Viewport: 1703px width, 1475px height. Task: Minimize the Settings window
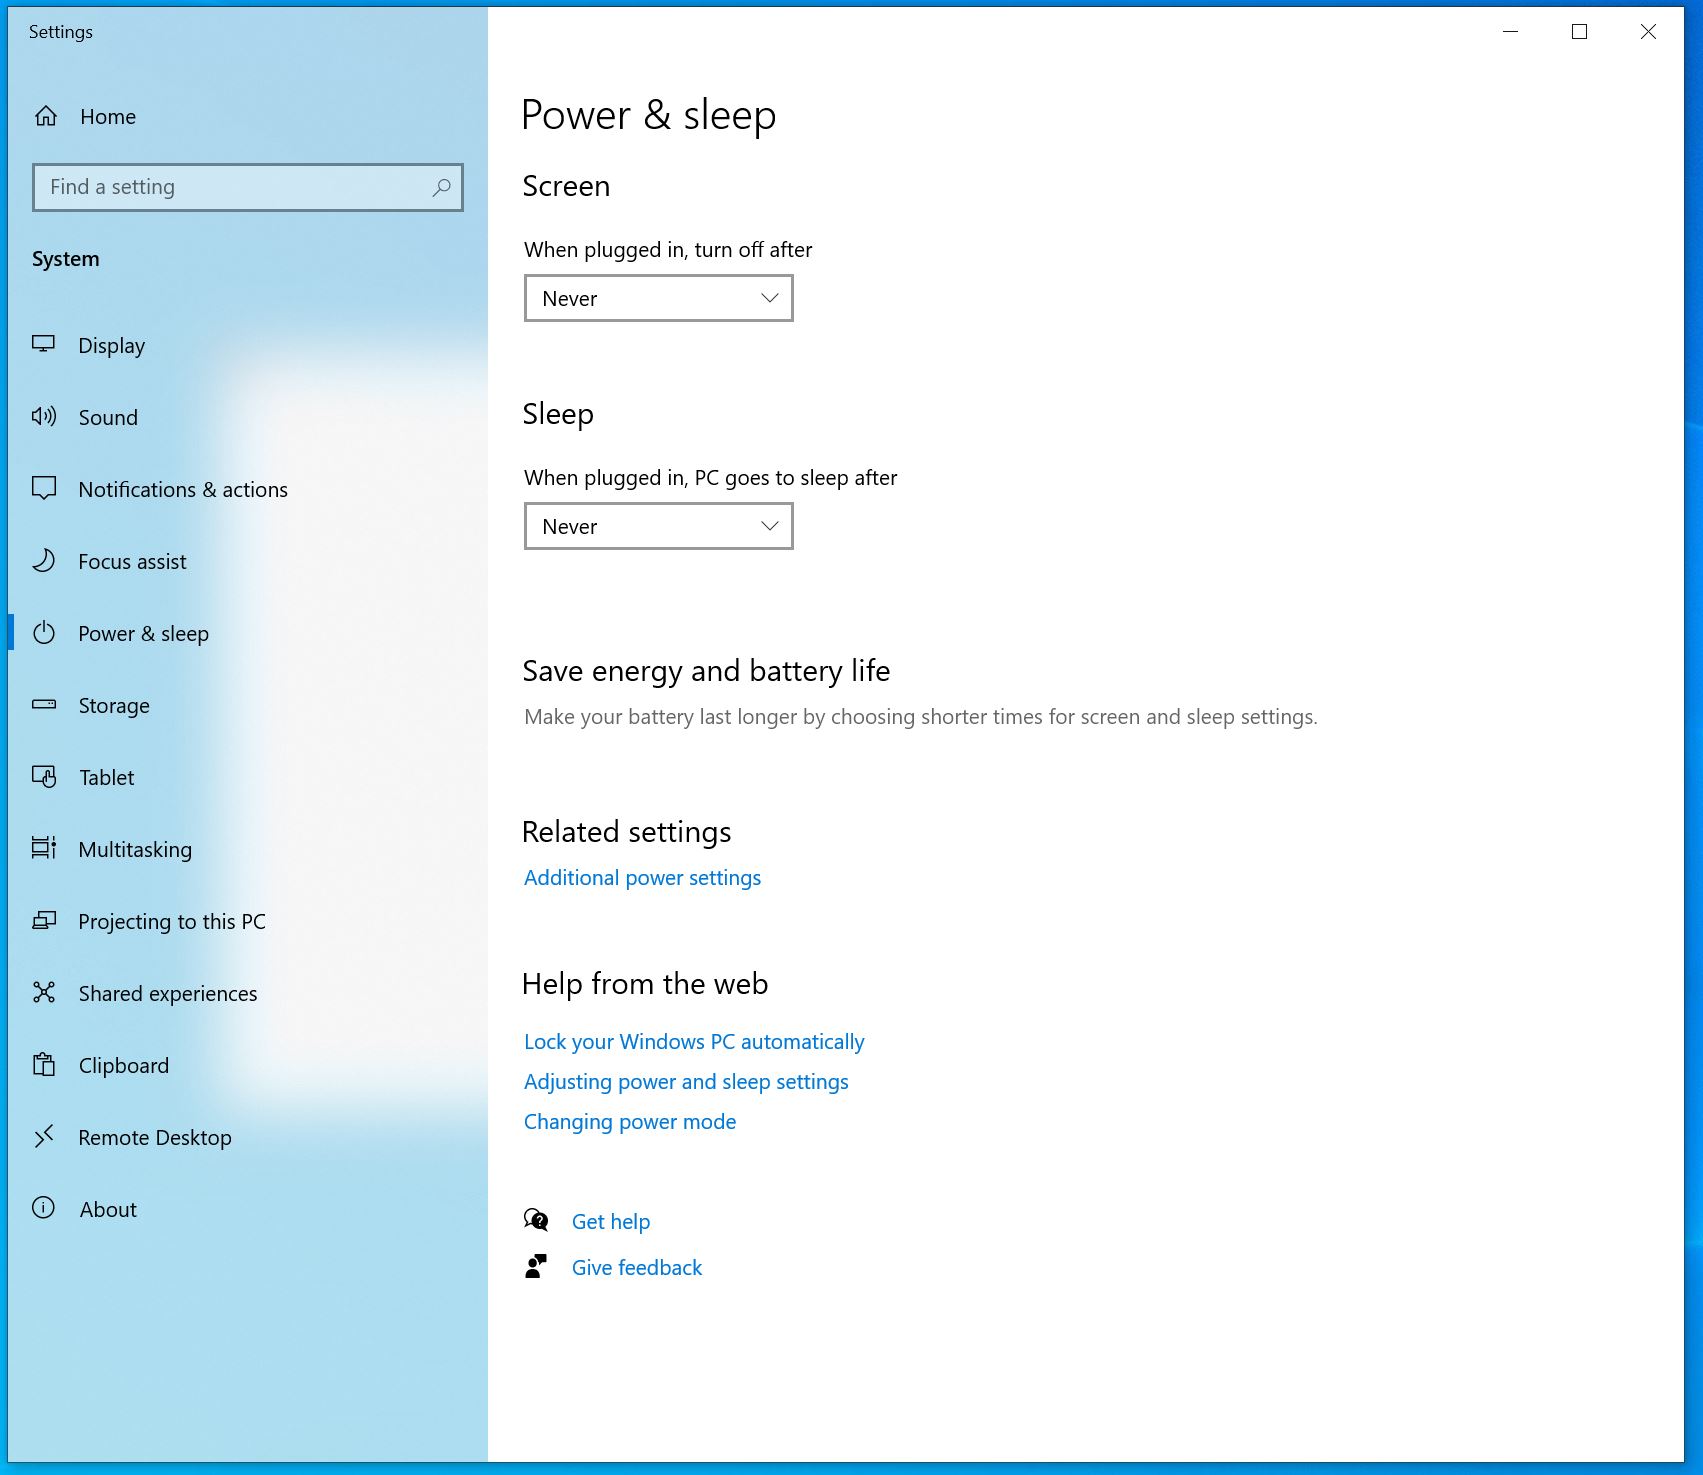[1511, 32]
